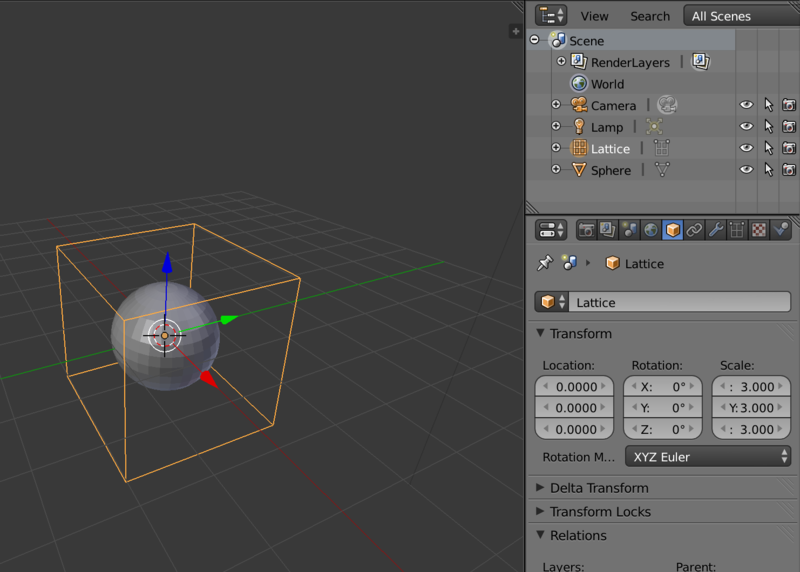Image resolution: width=800 pixels, height=572 pixels.
Task: Switch to the Render properties tab
Action: pyautogui.click(x=586, y=230)
